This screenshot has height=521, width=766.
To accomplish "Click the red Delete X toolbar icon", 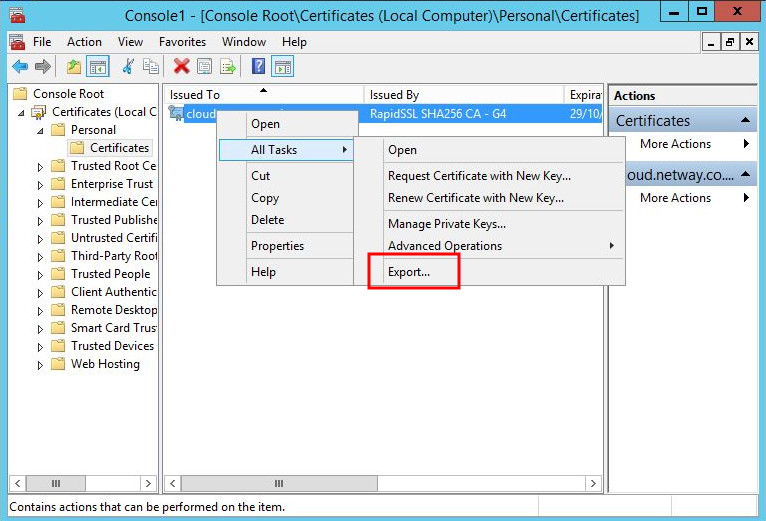I will [181, 66].
